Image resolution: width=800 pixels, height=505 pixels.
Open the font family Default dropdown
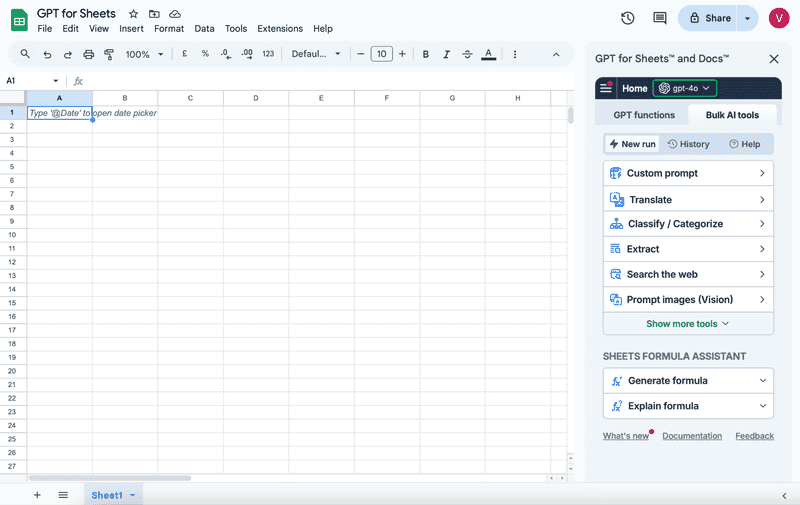pyautogui.click(x=316, y=54)
